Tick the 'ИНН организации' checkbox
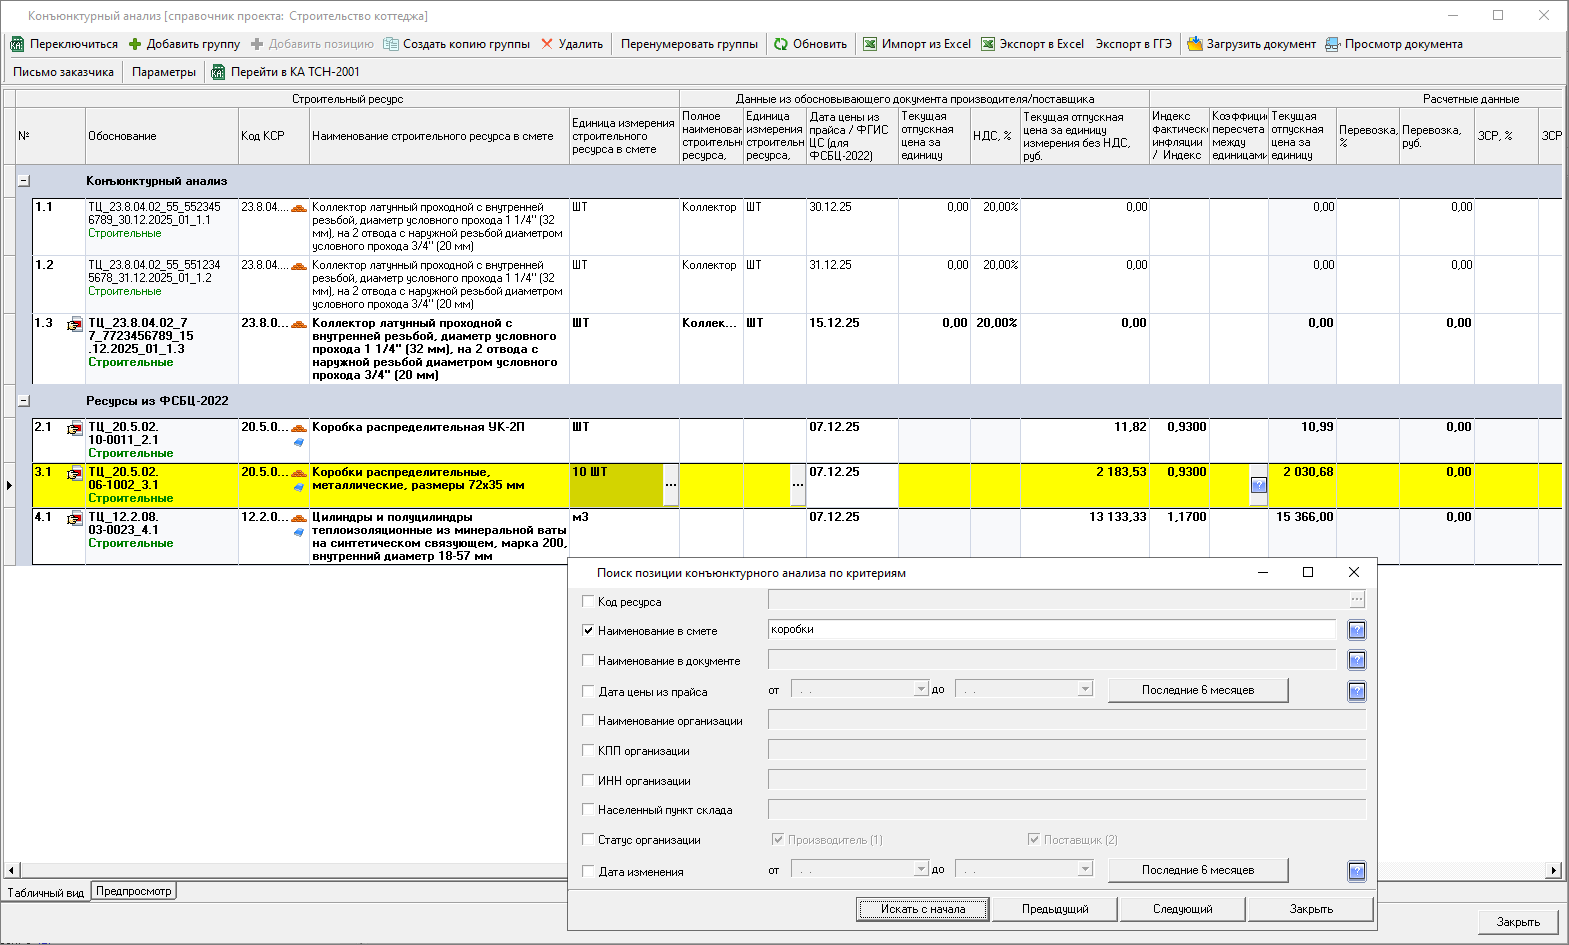This screenshot has height=945, width=1569. [x=588, y=781]
